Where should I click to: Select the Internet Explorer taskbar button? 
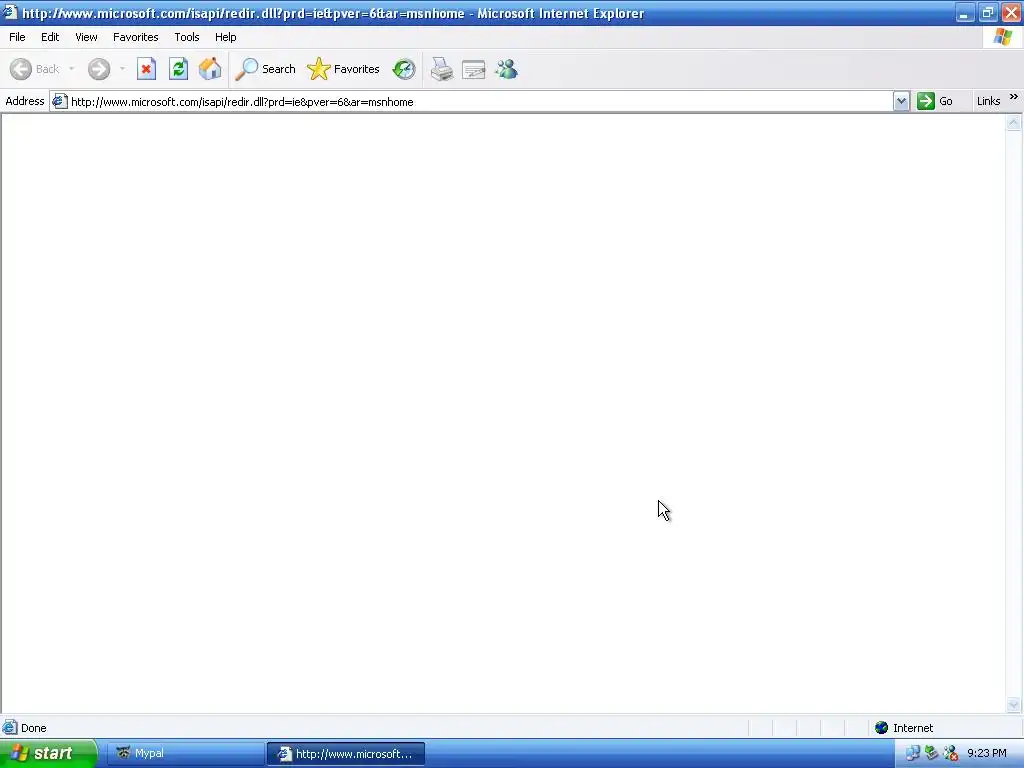pyautogui.click(x=346, y=754)
